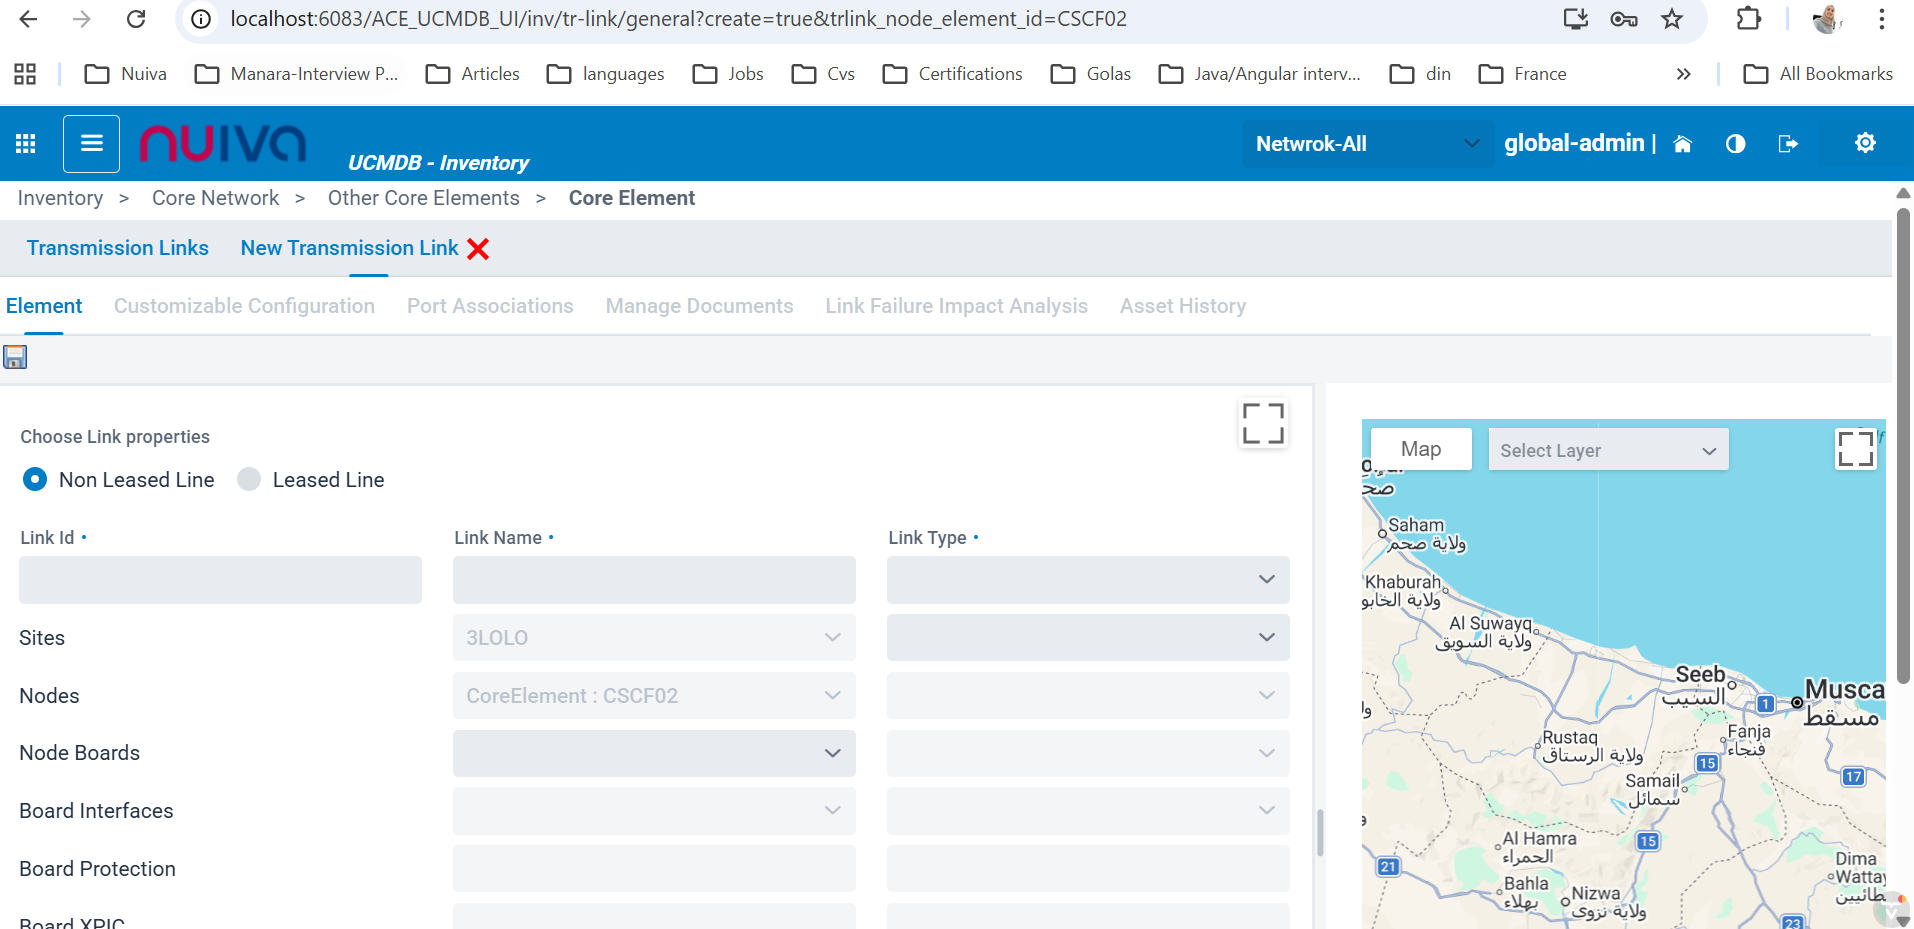Maximize the map with fullscreen icon
The image size is (1914, 929).
pyautogui.click(x=1854, y=449)
